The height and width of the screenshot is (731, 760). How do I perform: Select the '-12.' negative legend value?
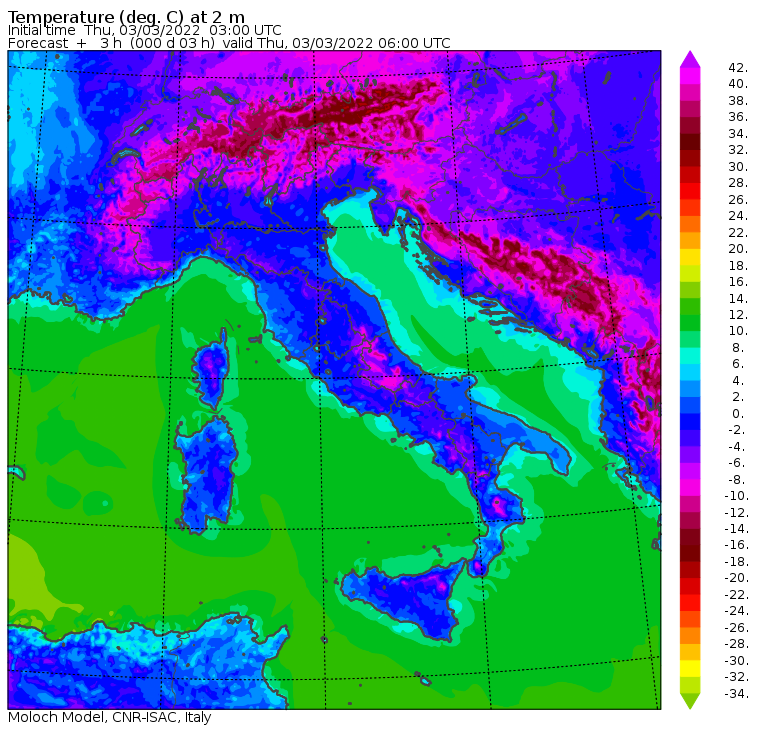tap(736, 512)
